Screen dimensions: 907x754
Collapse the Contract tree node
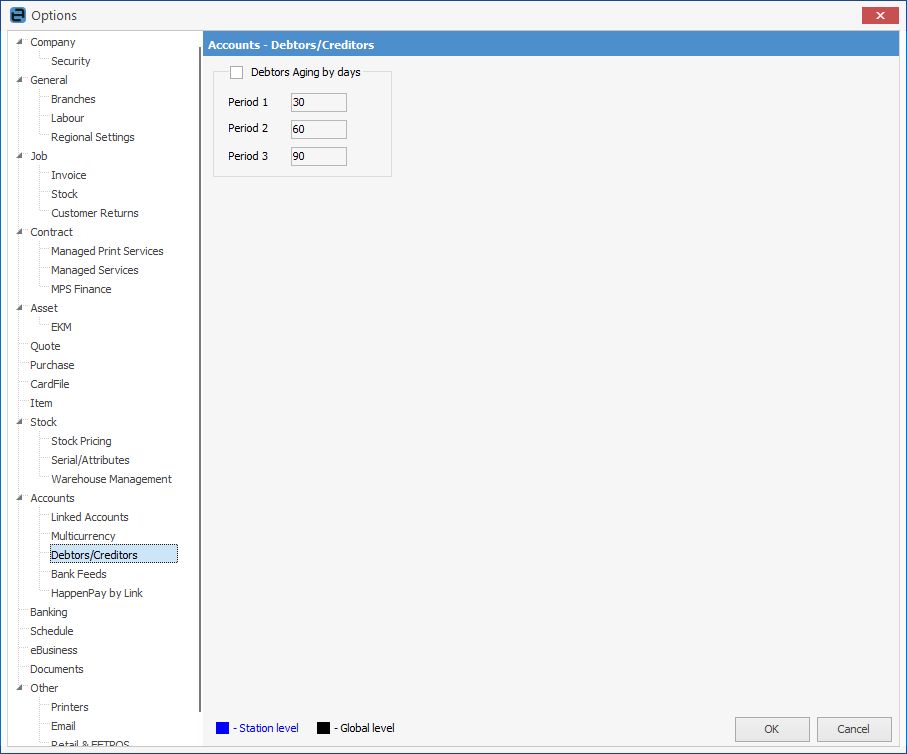20,231
